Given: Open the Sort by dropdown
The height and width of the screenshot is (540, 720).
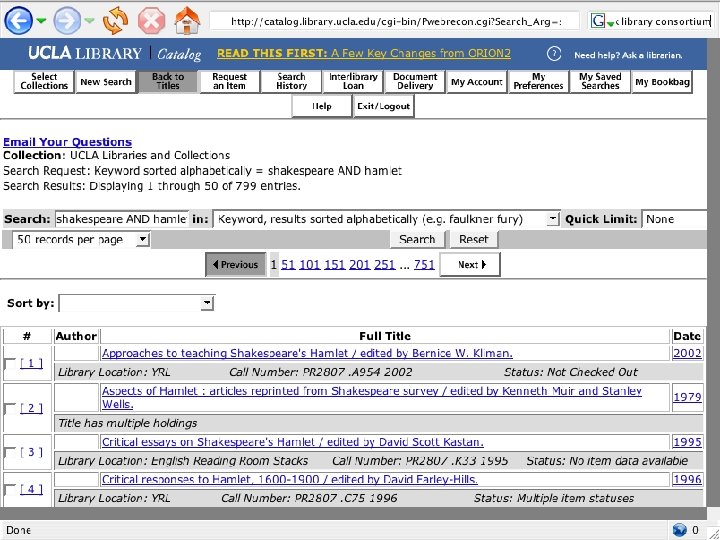Looking at the screenshot, I should (137, 303).
